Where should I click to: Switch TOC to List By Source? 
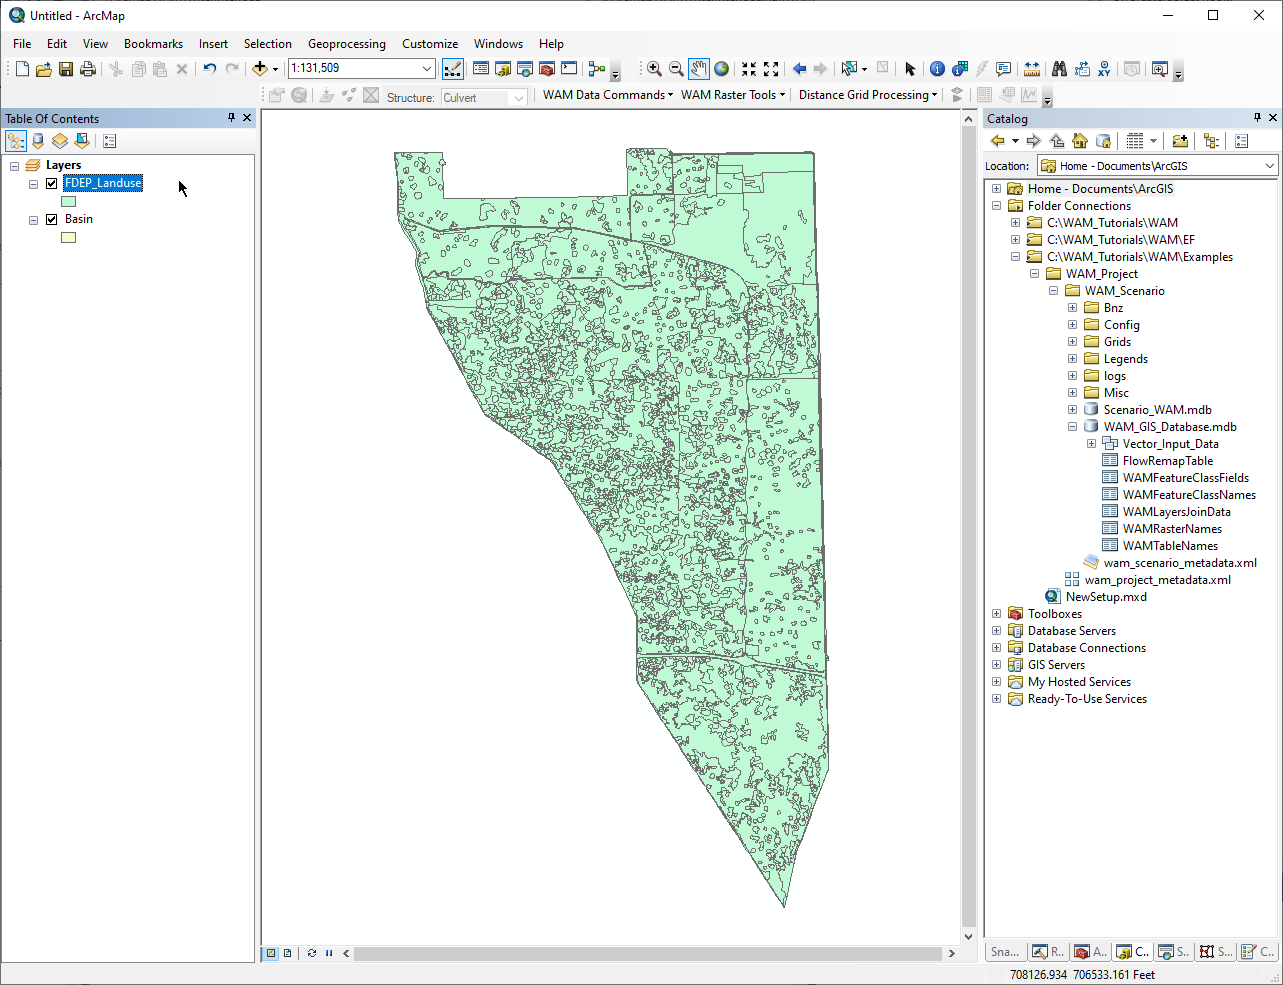coord(38,141)
